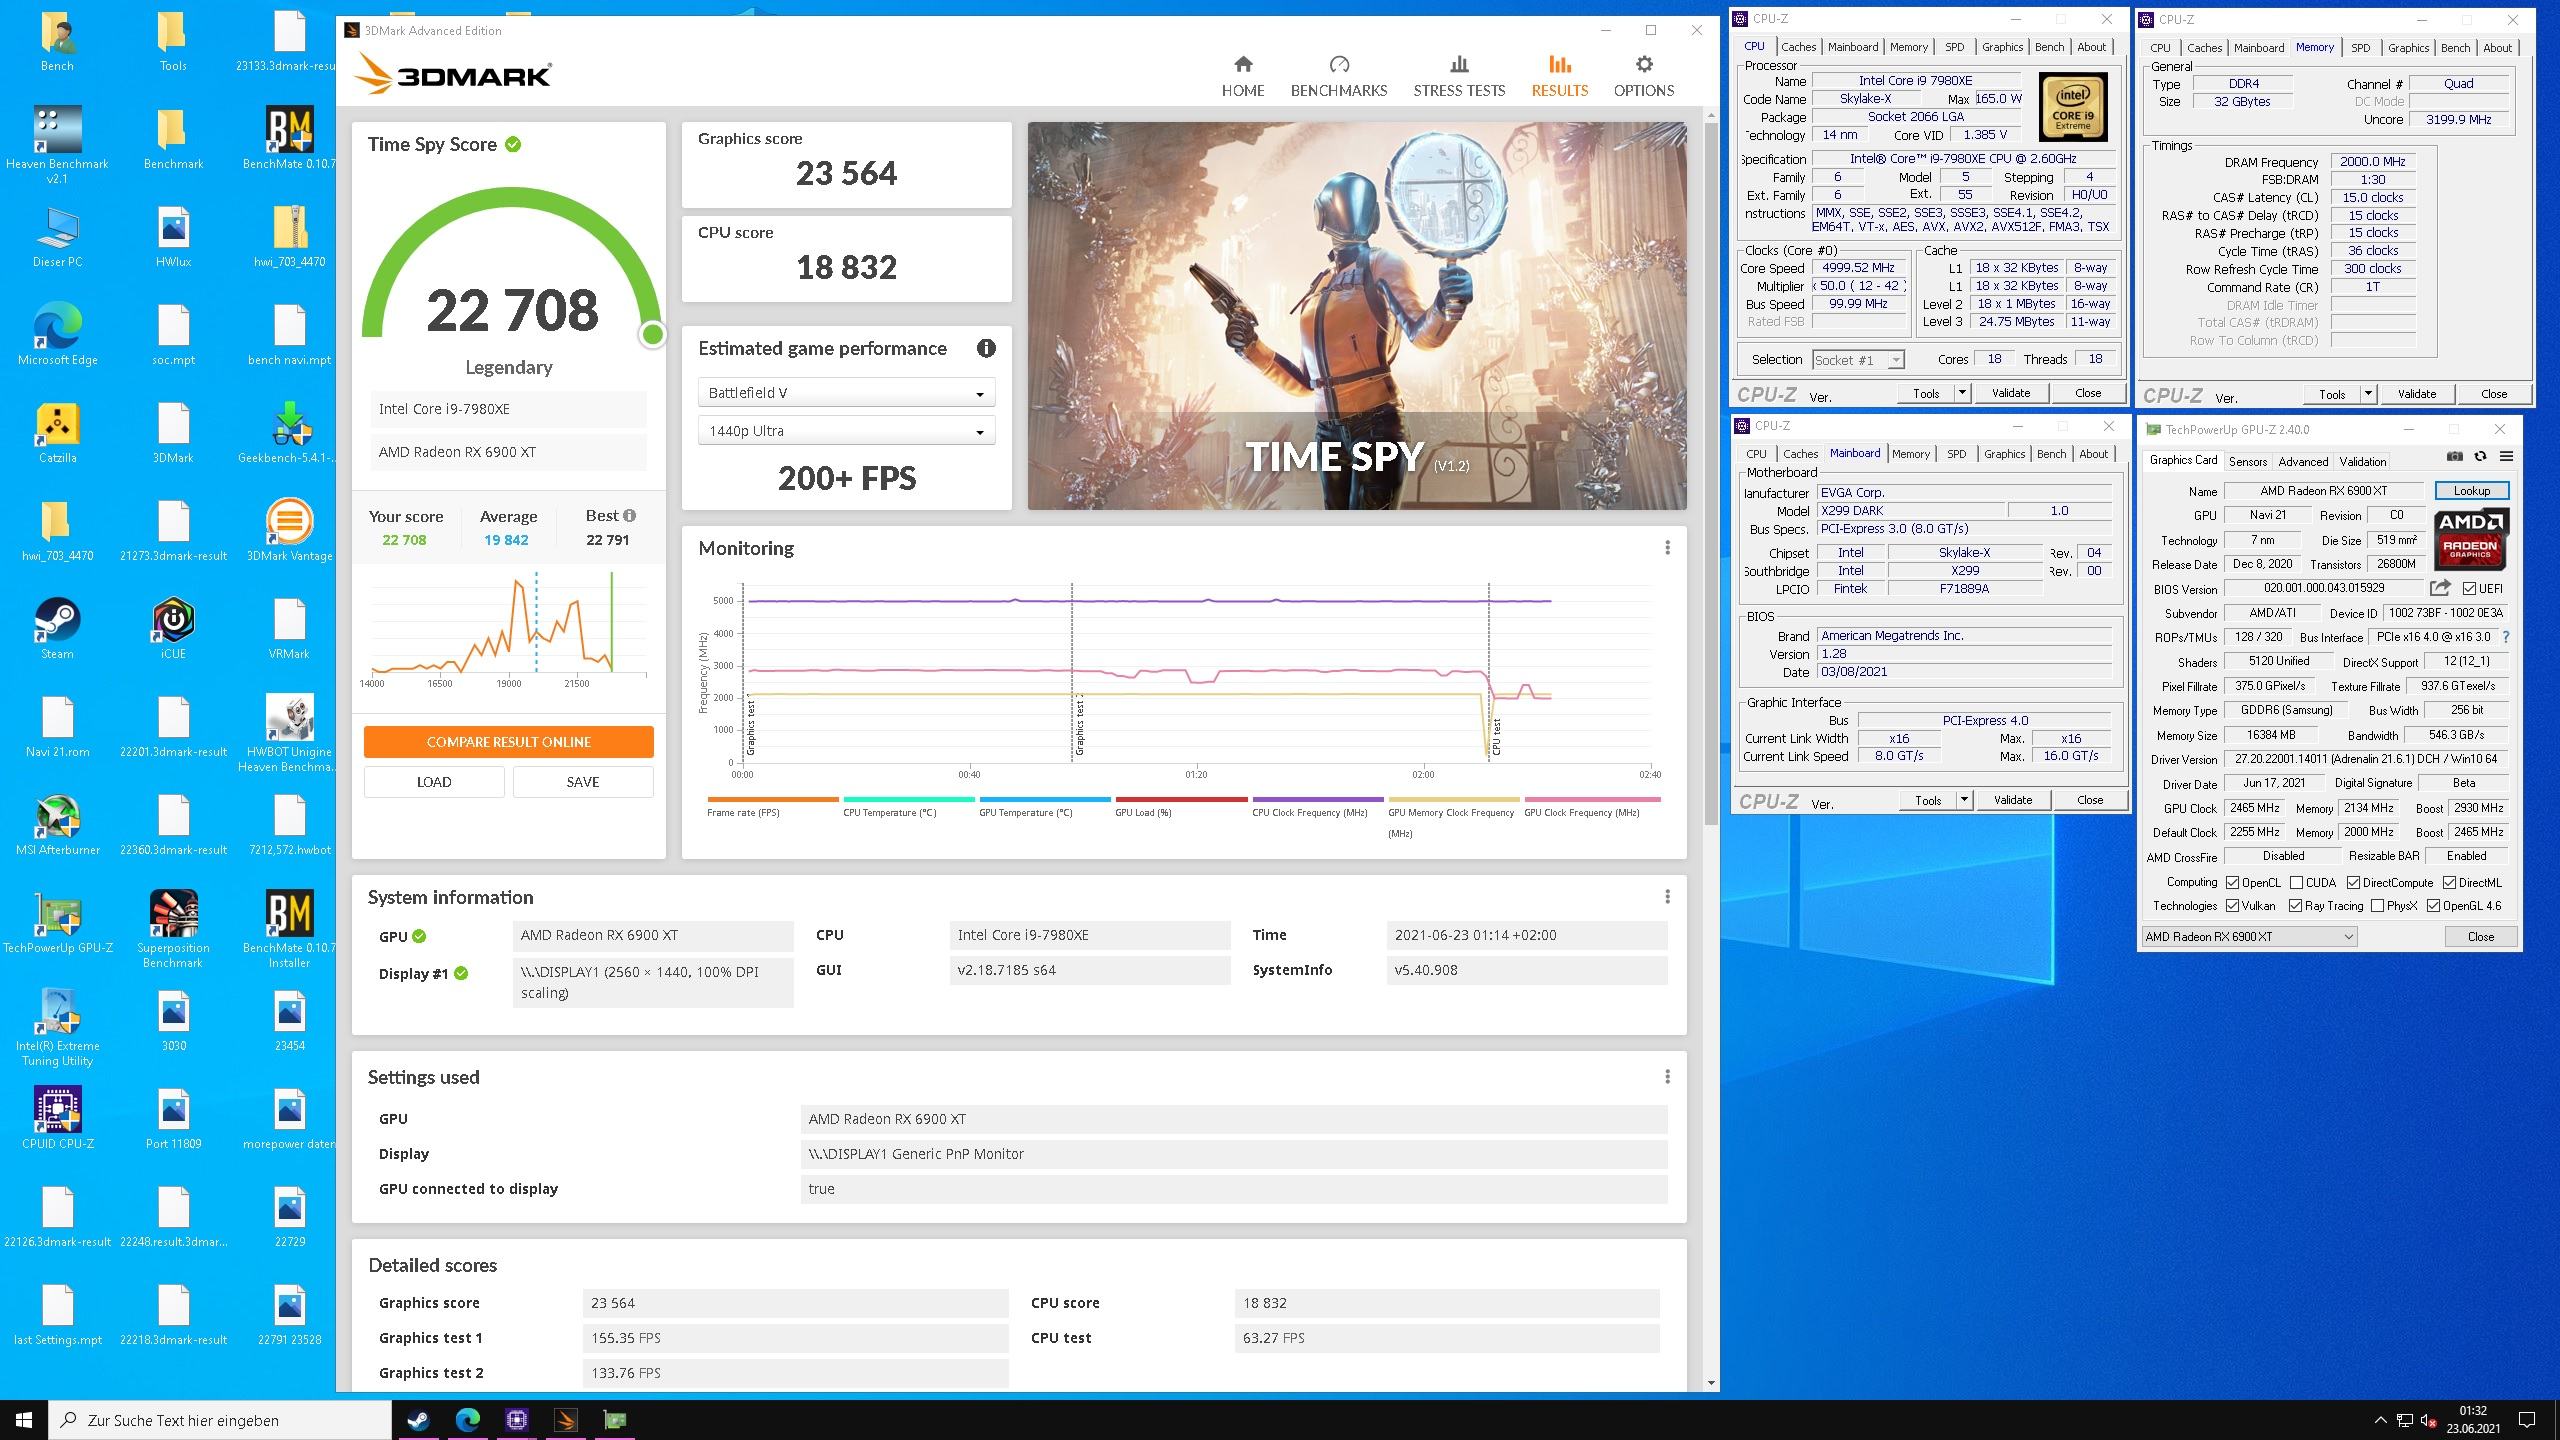Open Tools arrow in CPU-Z Memory window
The height and width of the screenshot is (1440, 2560).
pyautogui.click(x=2368, y=394)
